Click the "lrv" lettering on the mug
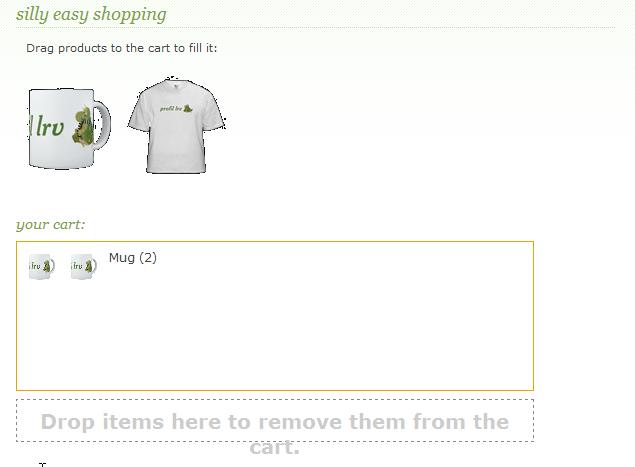The height and width of the screenshot is (467, 635). coord(50,127)
